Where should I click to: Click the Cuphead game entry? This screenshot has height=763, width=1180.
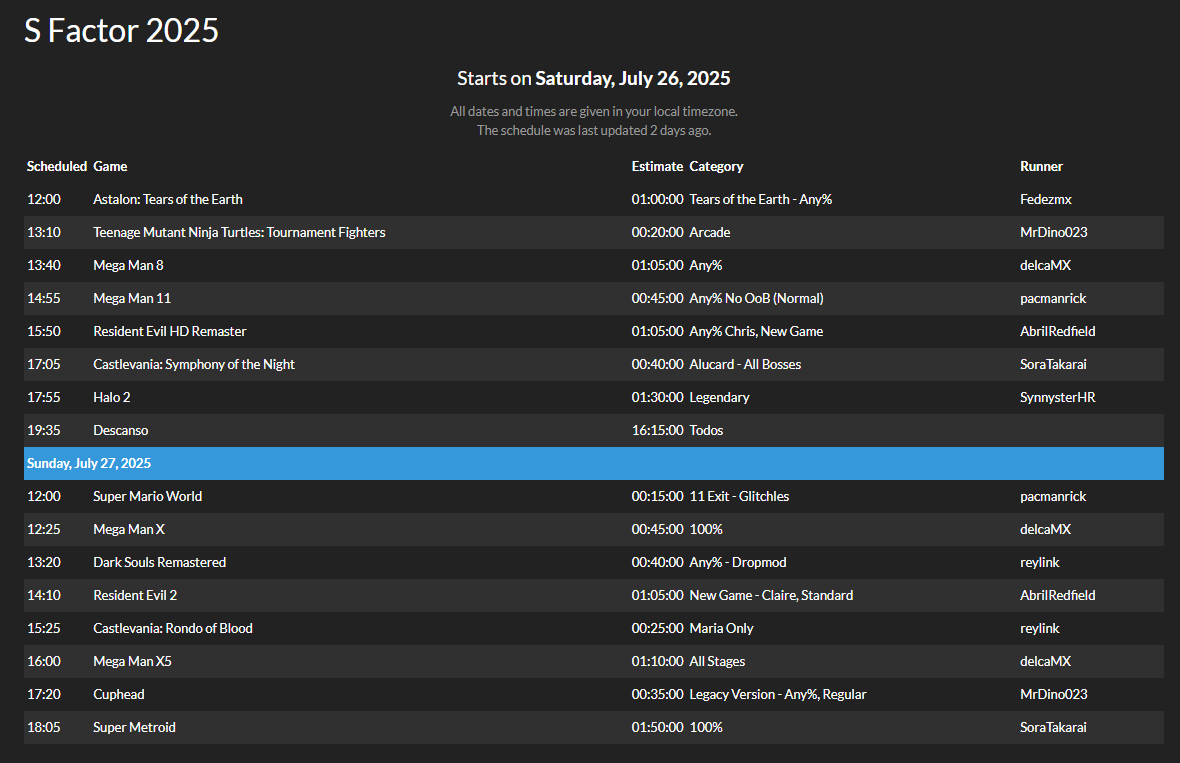click(119, 695)
